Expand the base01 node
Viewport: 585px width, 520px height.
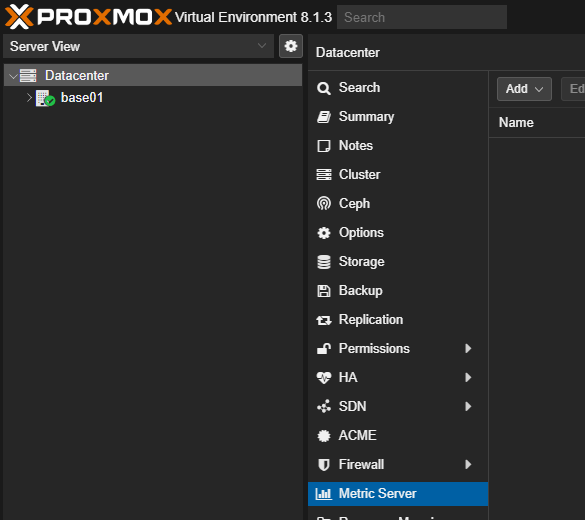(x=29, y=98)
